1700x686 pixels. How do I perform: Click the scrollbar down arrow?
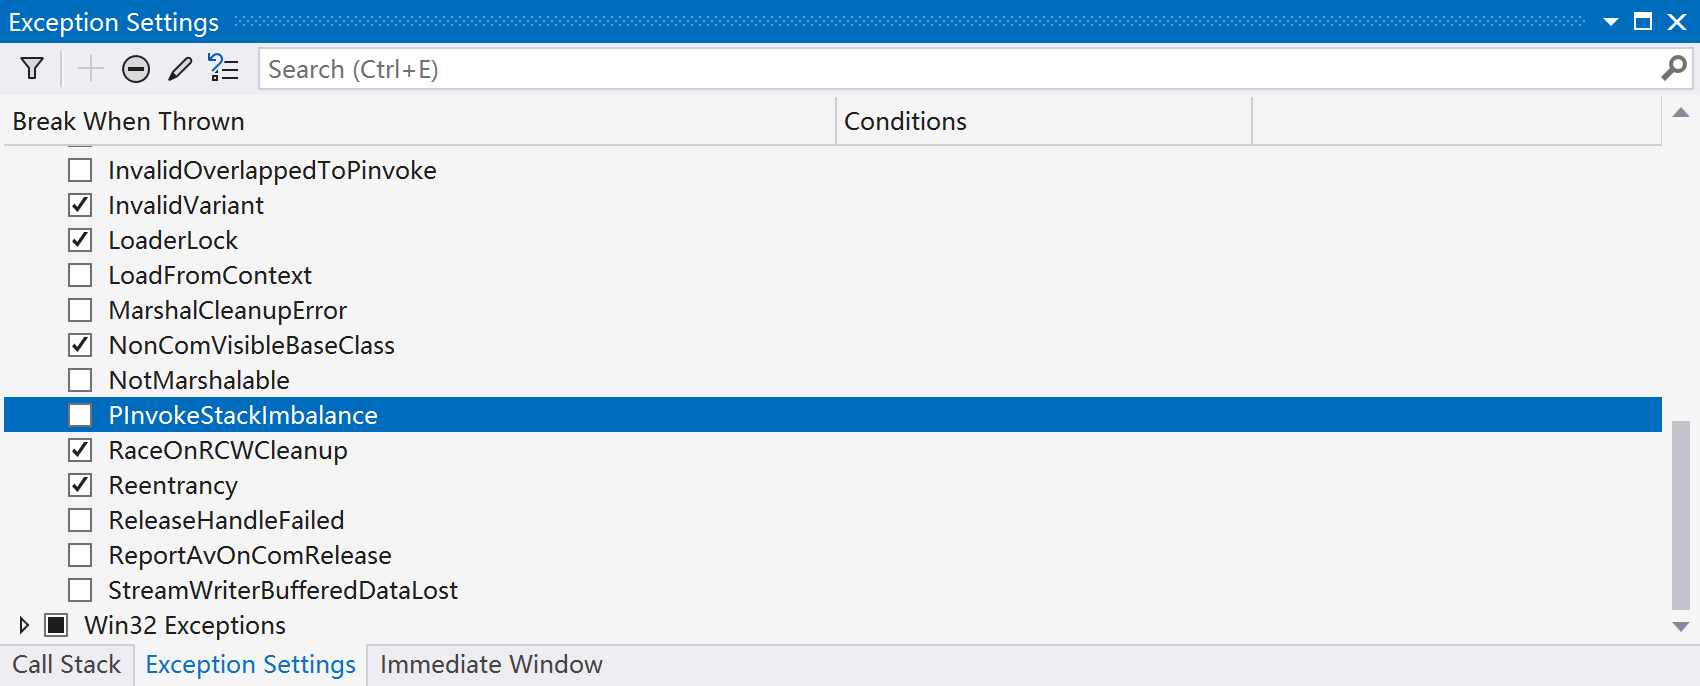pyautogui.click(x=1681, y=627)
